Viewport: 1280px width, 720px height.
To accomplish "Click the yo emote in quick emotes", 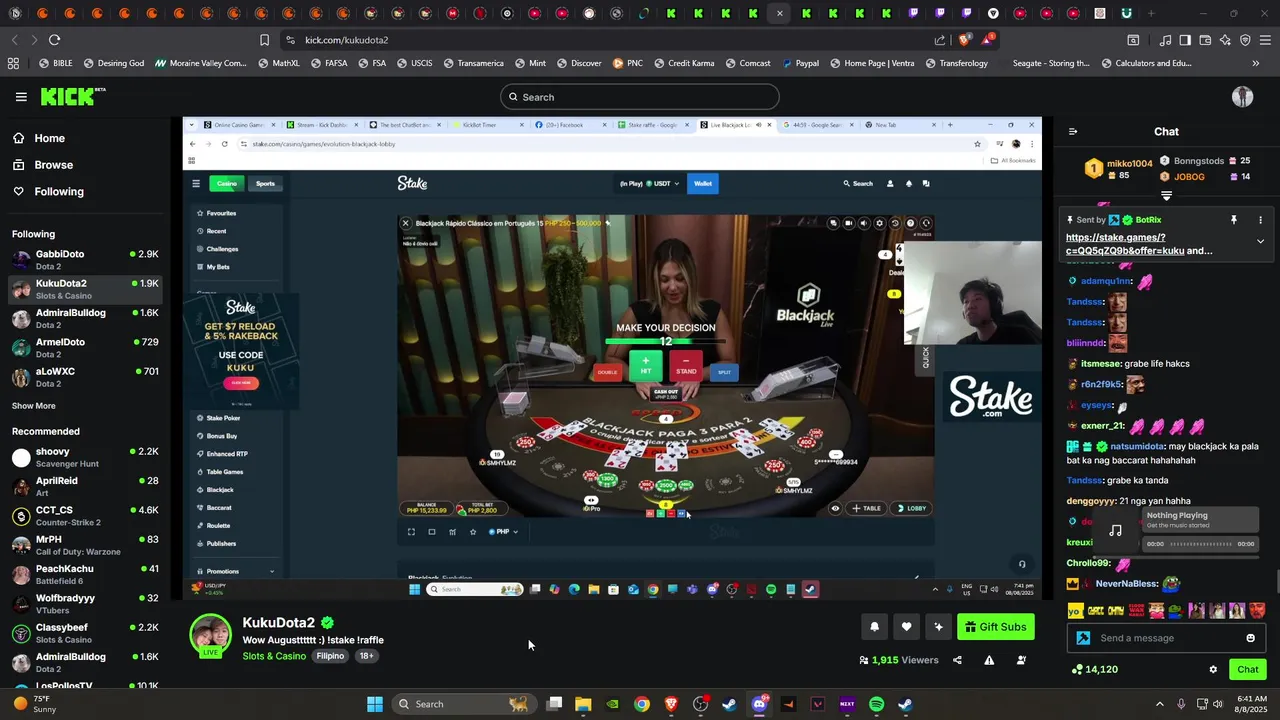I will pos(1075,610).
